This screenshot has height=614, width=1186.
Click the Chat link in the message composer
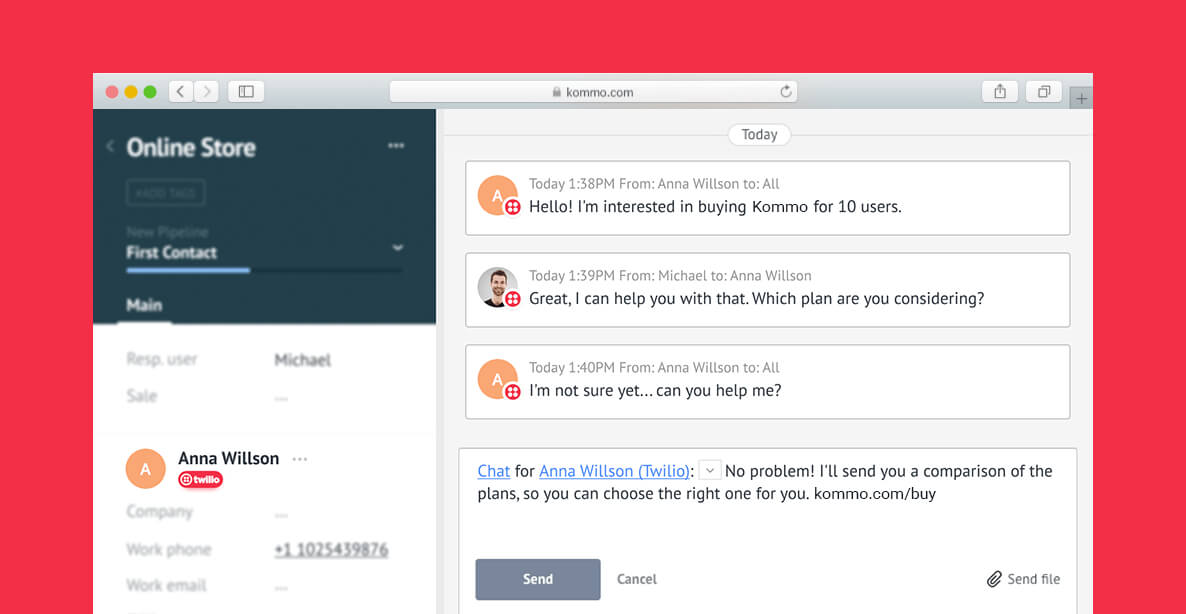coord(493,470)
